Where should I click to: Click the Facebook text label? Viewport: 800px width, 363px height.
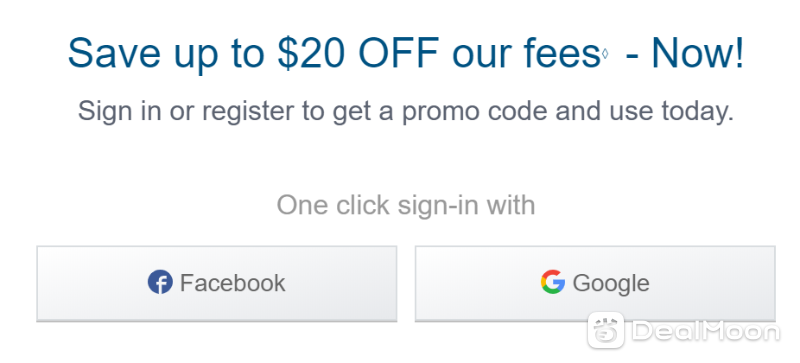click(x=232, y=283)
